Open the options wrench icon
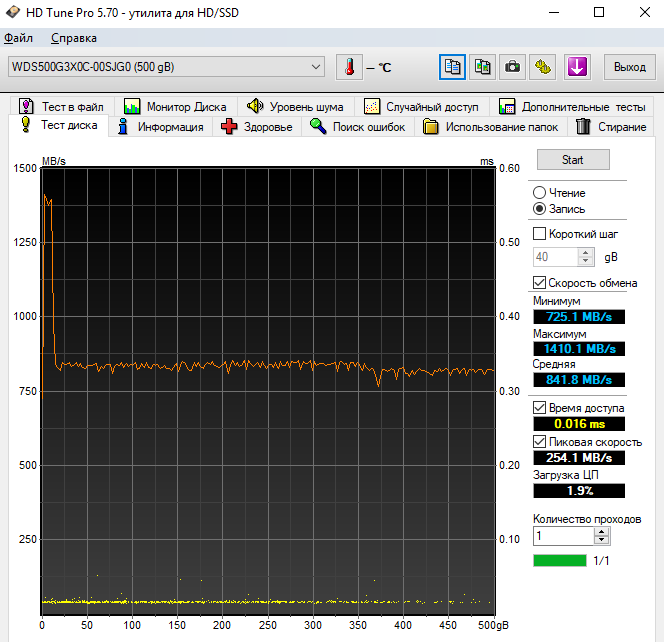Screen dimensions: 664x642 point(543,67)
